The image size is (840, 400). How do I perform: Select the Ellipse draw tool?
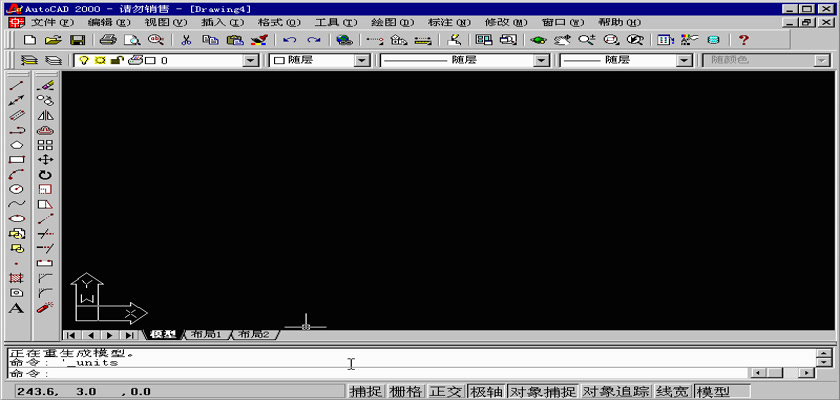tap(17, 218)
